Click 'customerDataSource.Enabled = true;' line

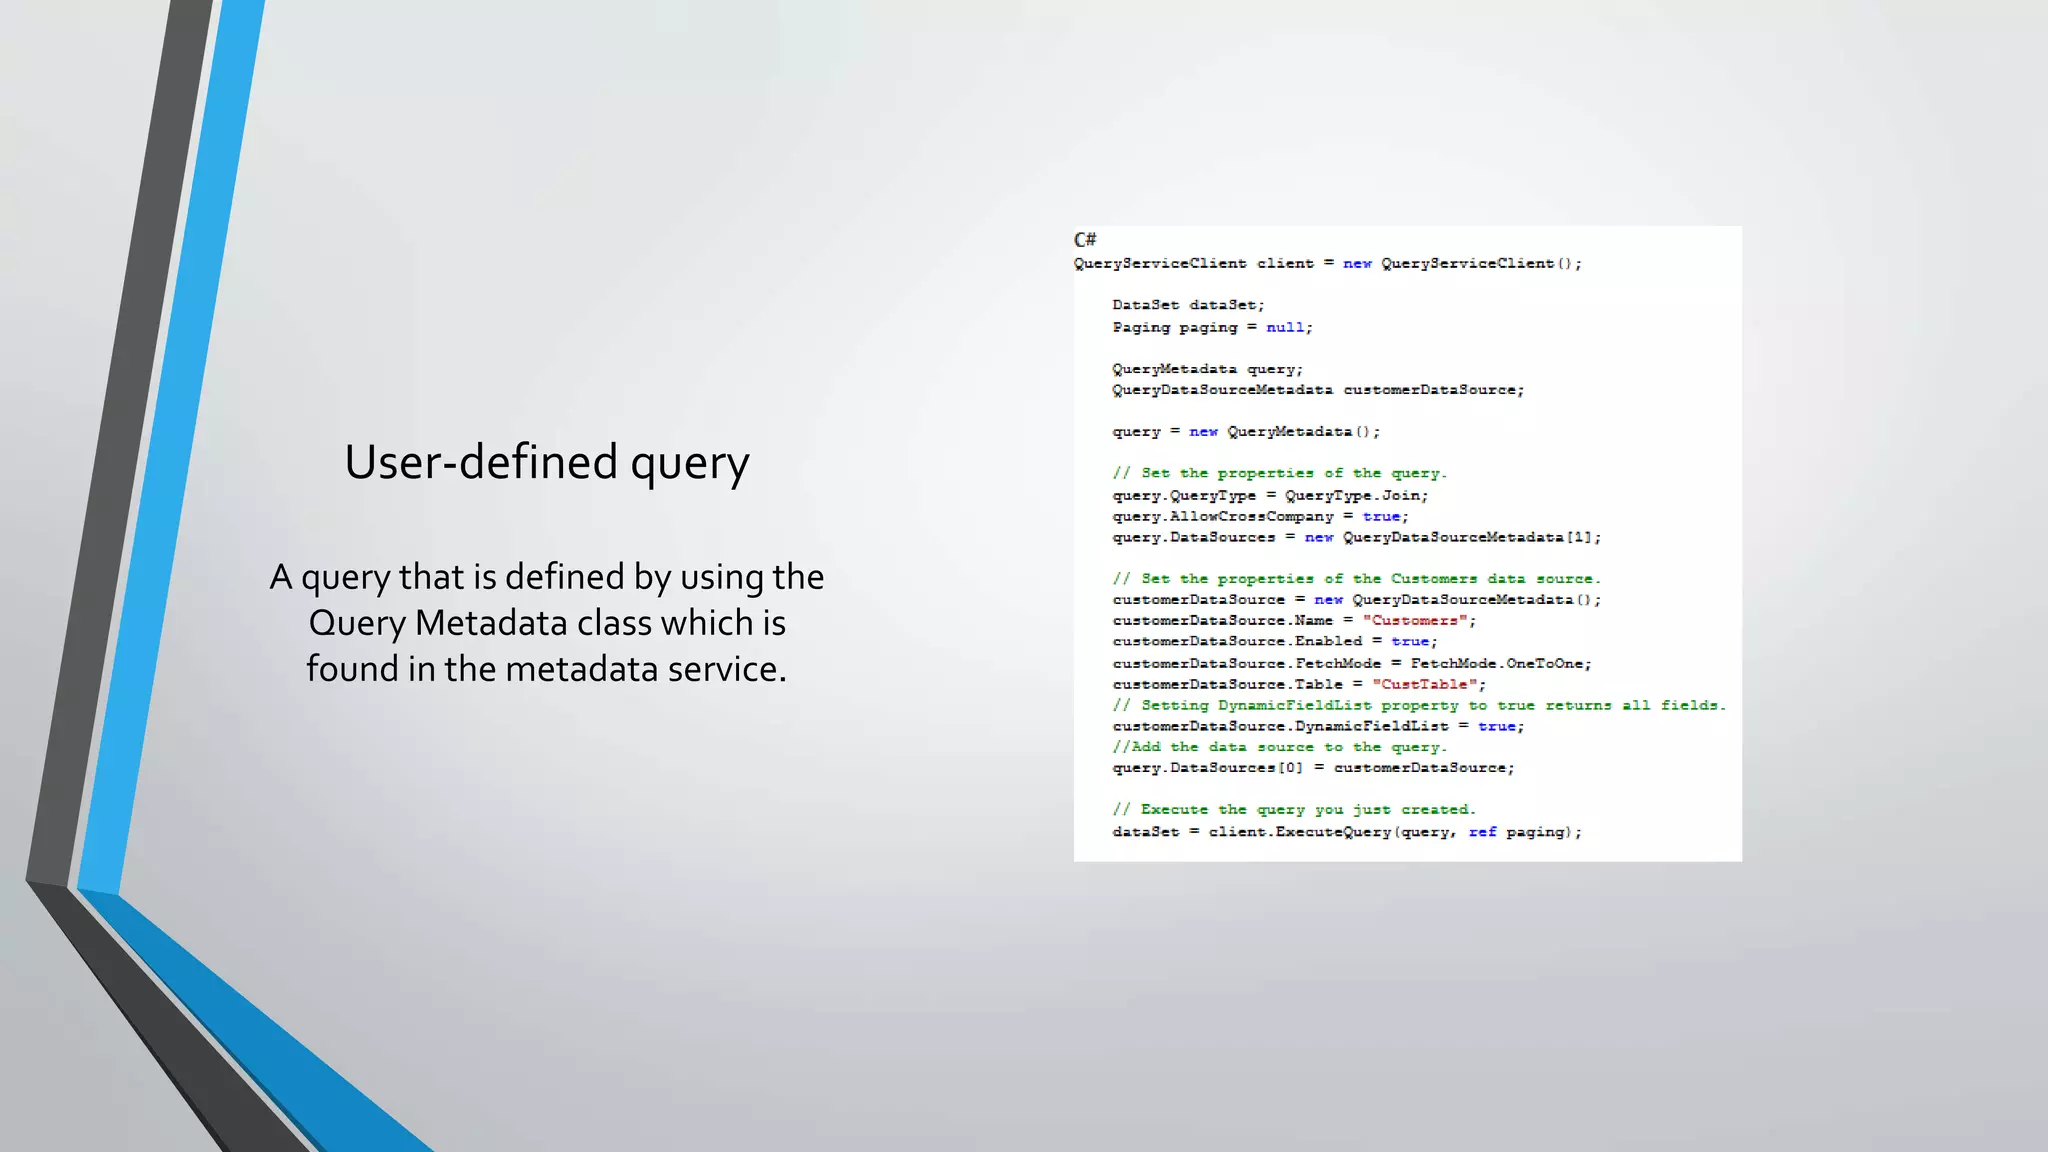(1275, 642)
